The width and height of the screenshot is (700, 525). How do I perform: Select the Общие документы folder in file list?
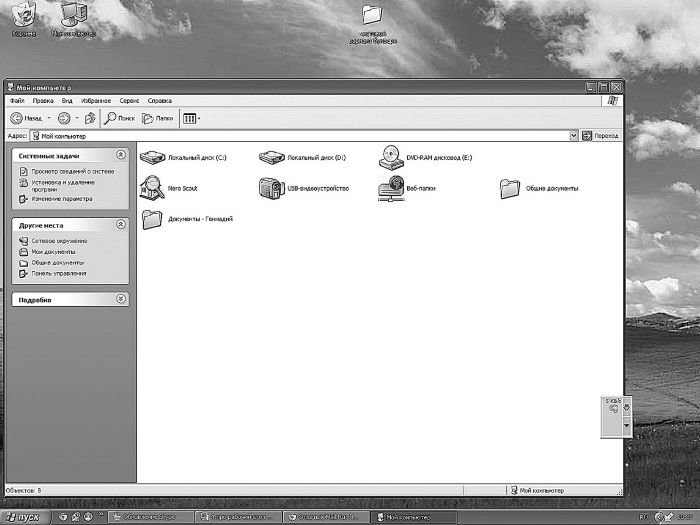510,188
